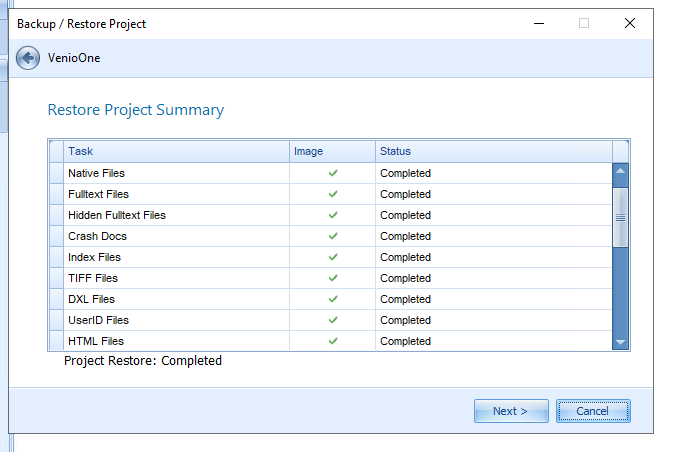Grab the vertical scrollbar thumb
Viewport: 678px width, 452px height.
coord(620,218)
